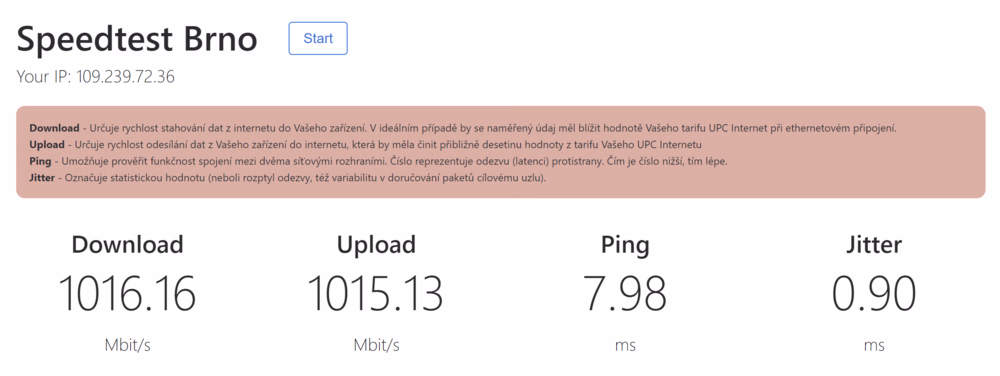
Task: Click the bold Ping term in info box
Action: (40, 161)
